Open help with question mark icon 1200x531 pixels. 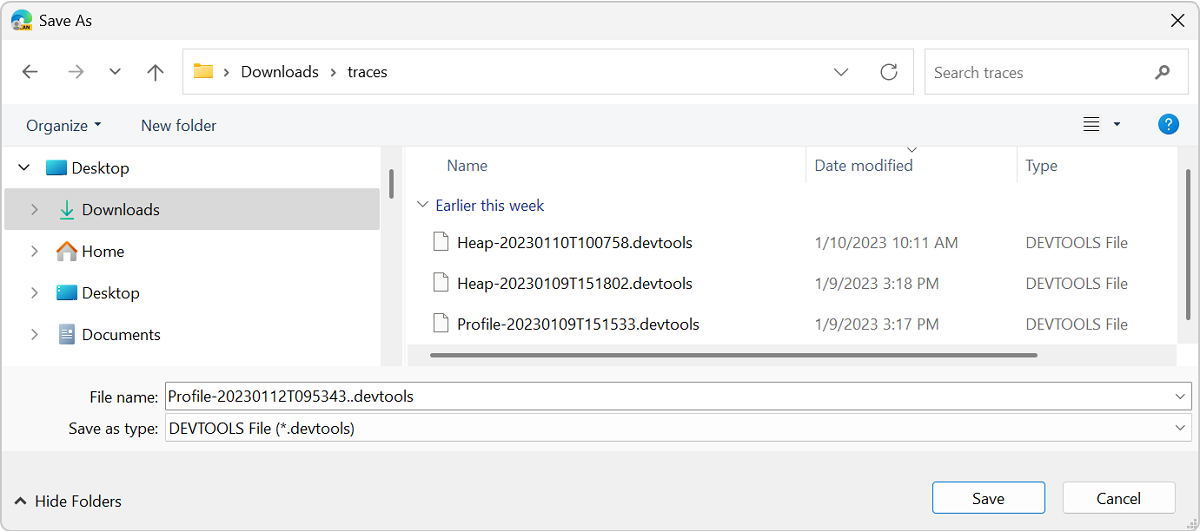point(1168,124)
